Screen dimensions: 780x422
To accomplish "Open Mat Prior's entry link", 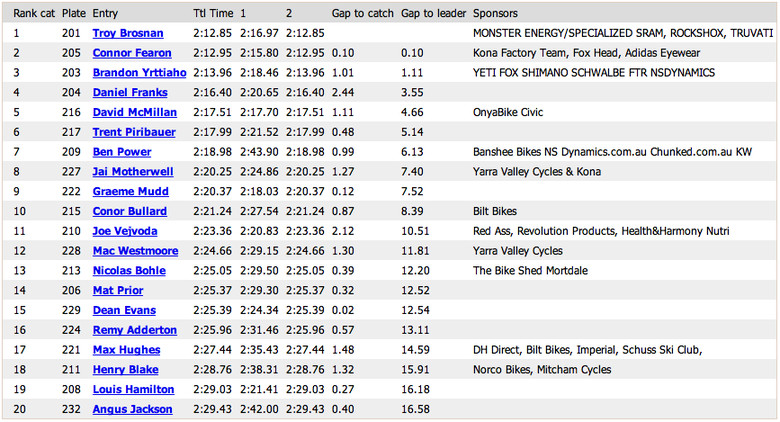I will tap(118, 291).
